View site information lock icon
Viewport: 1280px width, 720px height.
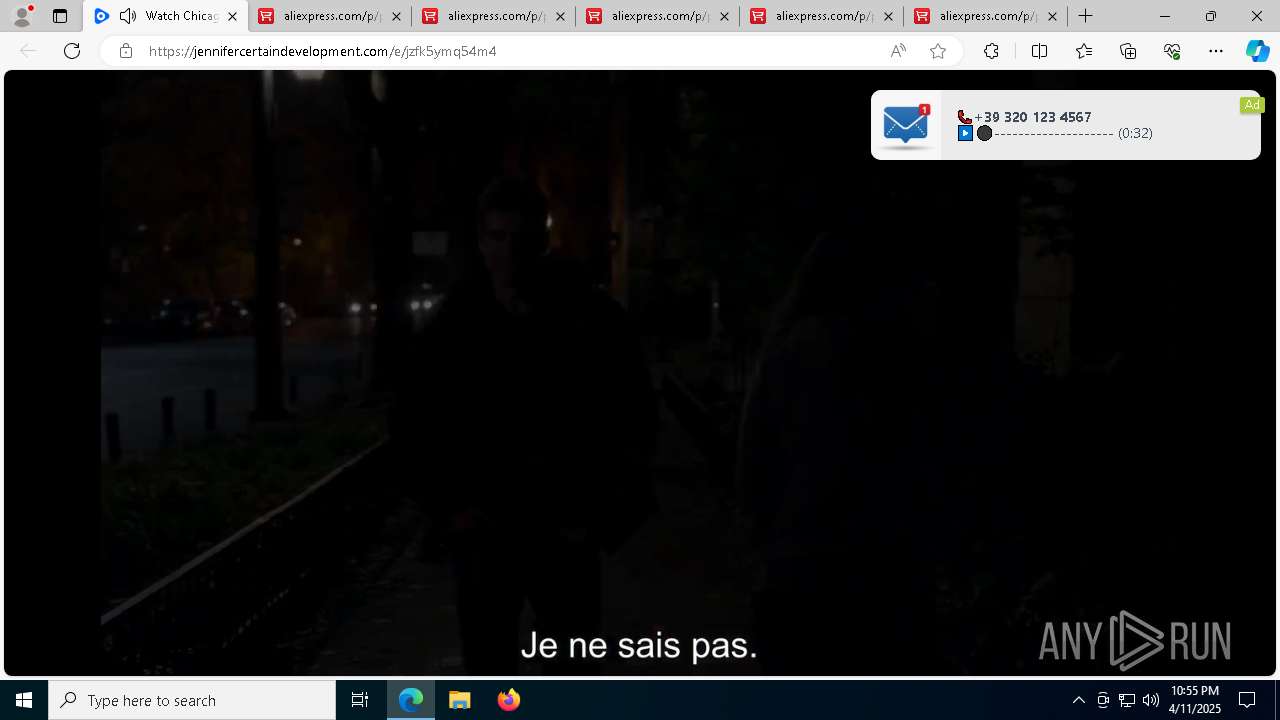[125, 51]
